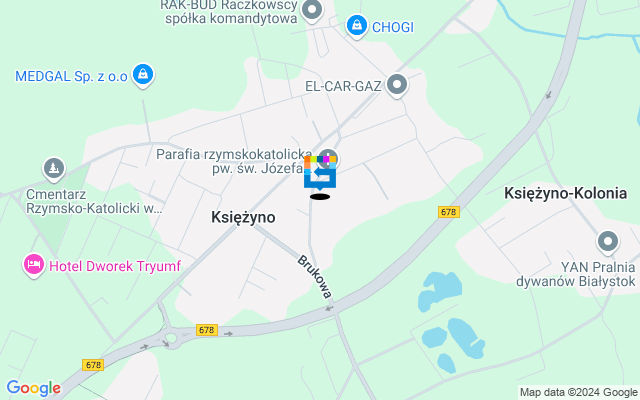Click the Hotel Dworek Tryumf label
640x400 pixels.
pos(115,266)
